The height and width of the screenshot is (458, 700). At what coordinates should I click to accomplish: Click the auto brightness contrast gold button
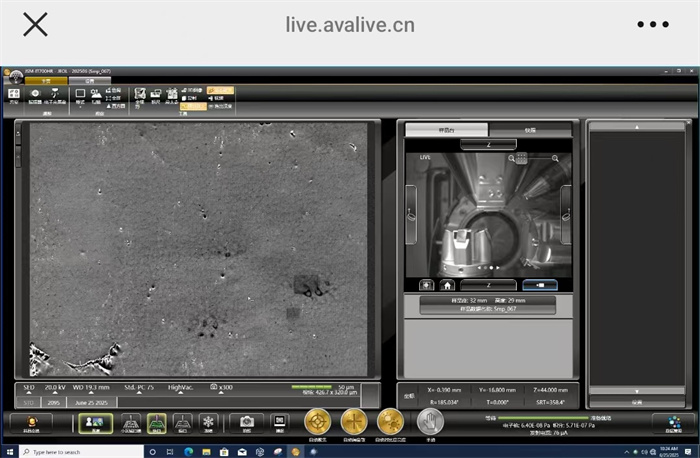(390, 421)
